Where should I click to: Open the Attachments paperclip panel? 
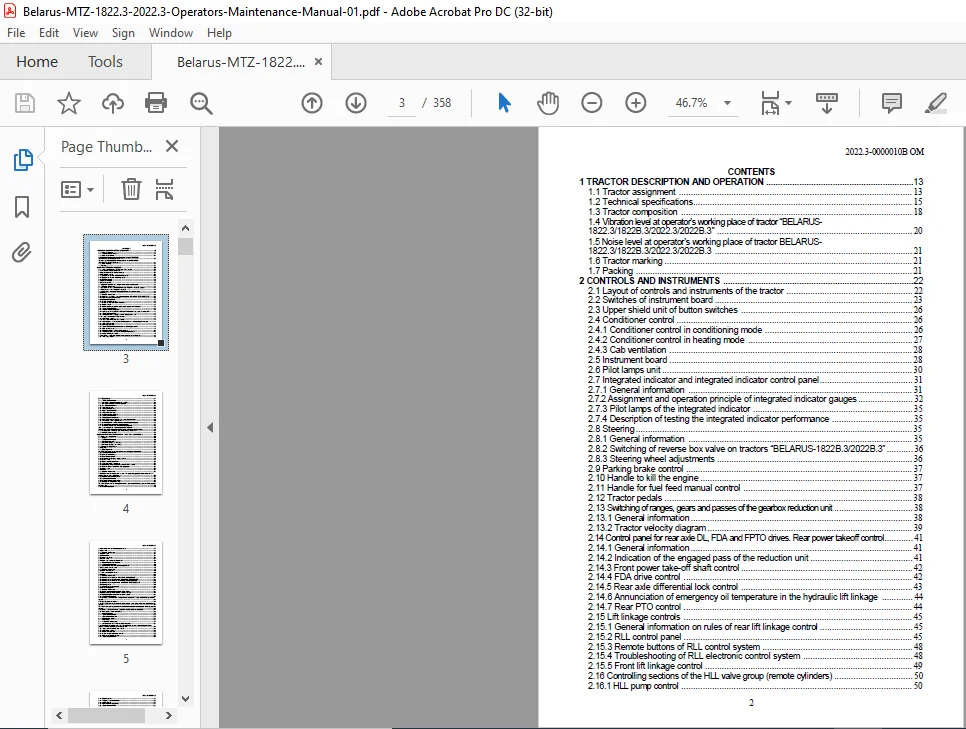[x=22, y=253]
